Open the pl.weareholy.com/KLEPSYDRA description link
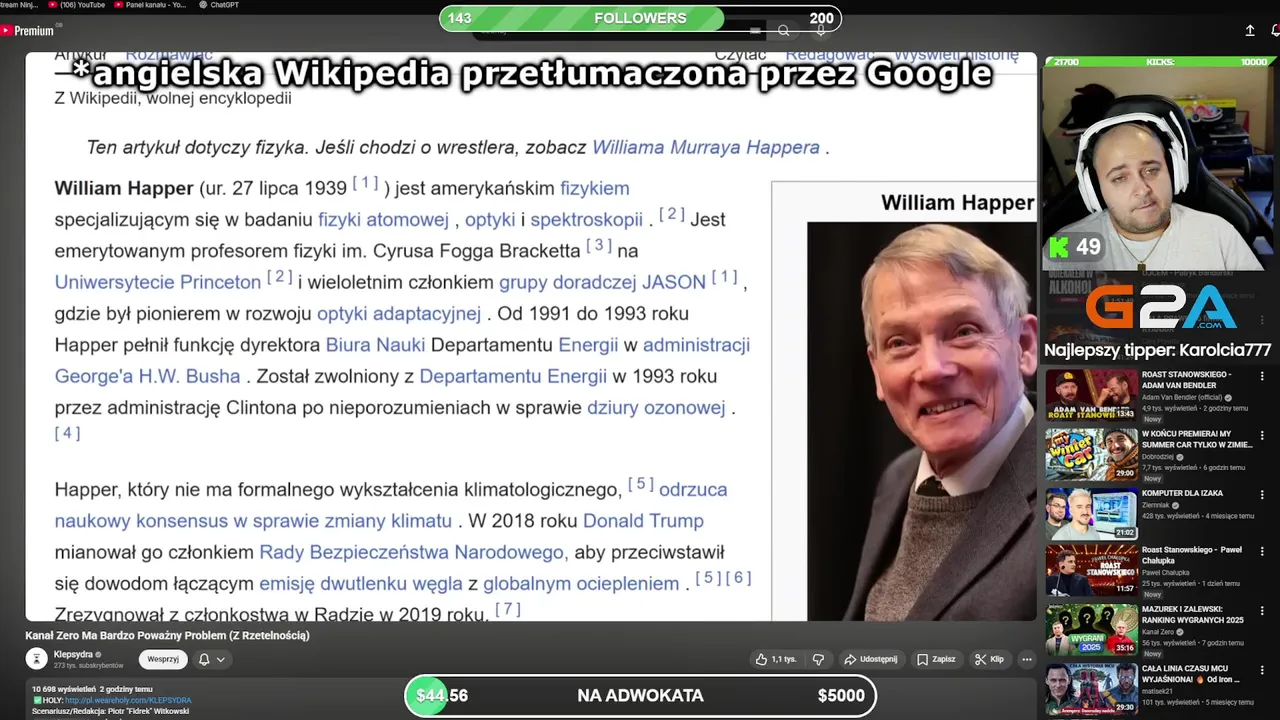Screen dimensions: 1280x720 (x=128, y=700)
